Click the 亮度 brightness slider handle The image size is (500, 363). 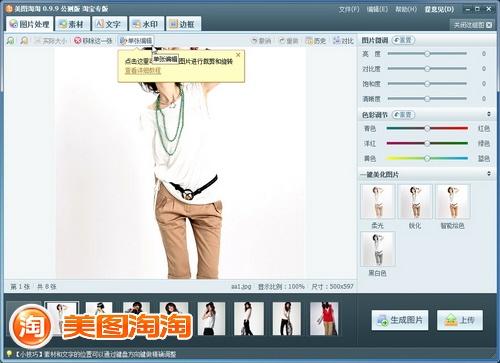[427, 54]
